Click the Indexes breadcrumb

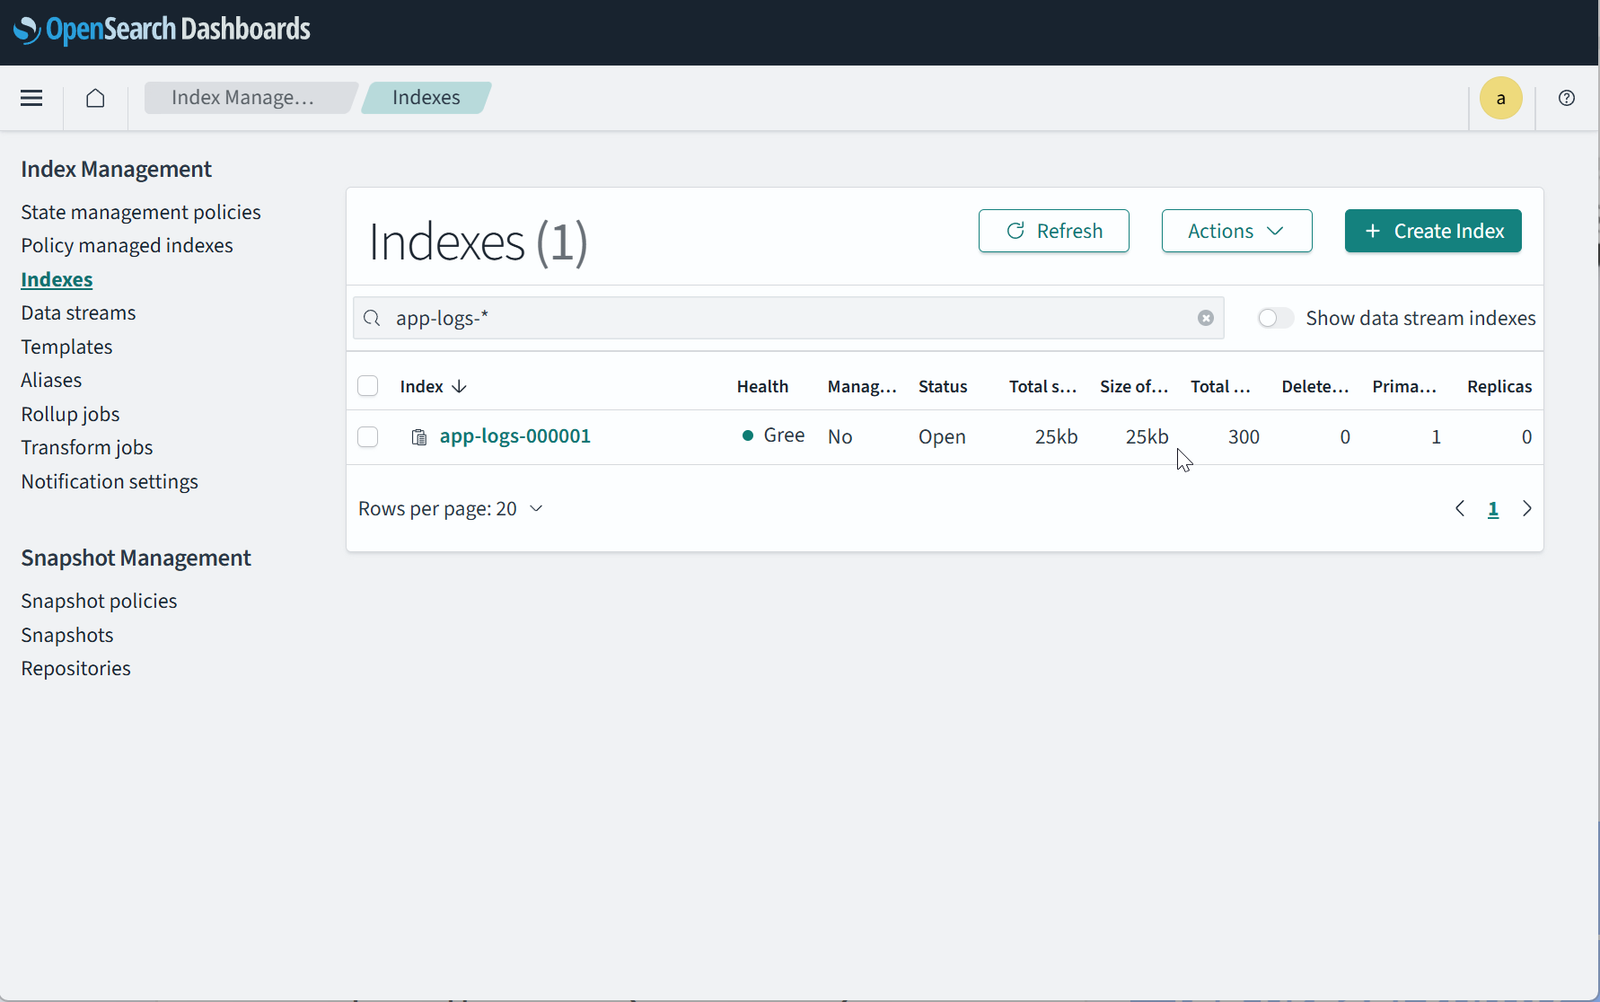point(426,98)
